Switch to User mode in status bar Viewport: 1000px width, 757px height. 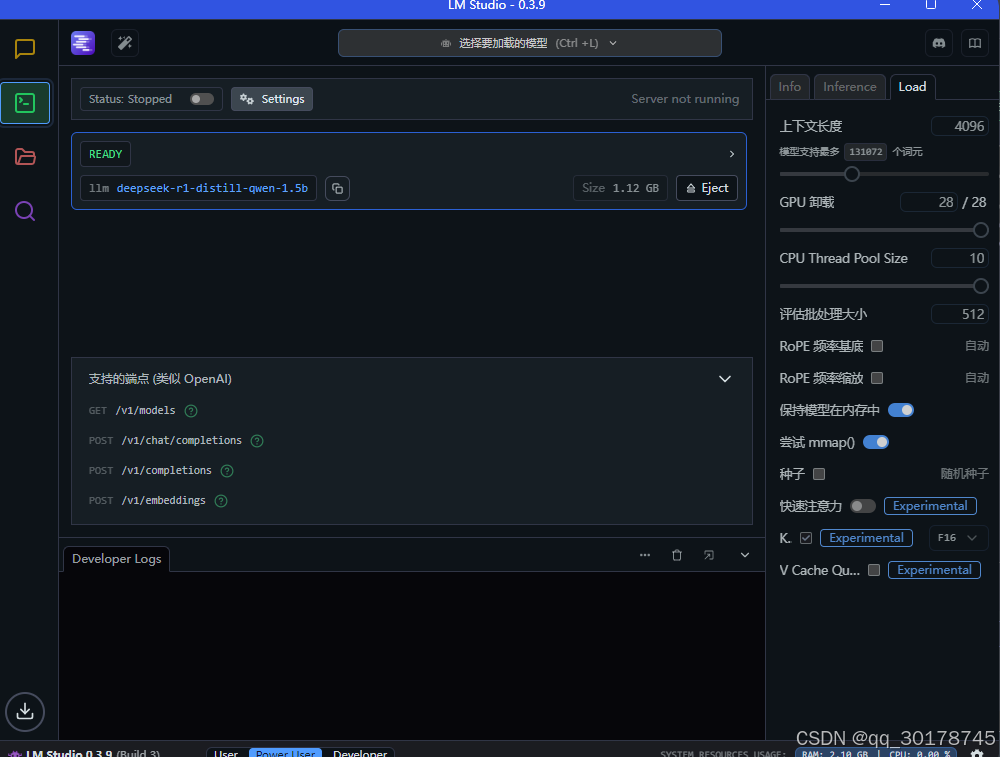(226, 753)
